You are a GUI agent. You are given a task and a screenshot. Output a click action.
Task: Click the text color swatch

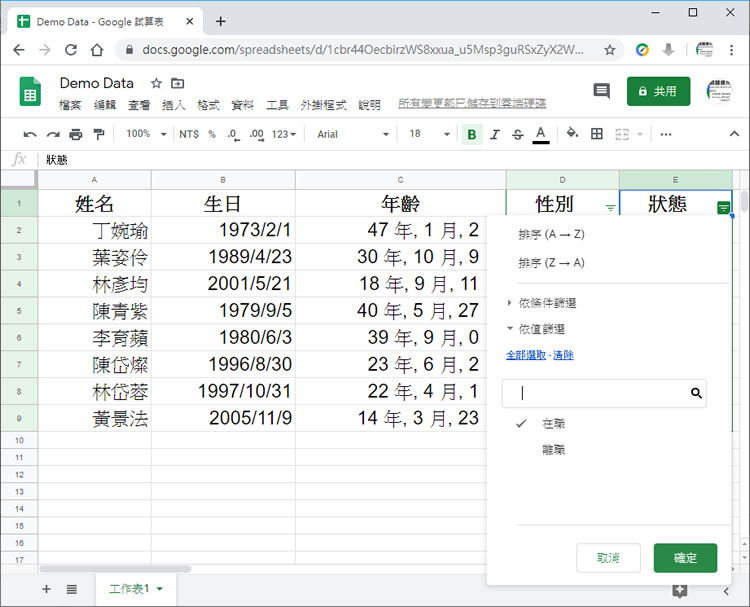point(541,134)
